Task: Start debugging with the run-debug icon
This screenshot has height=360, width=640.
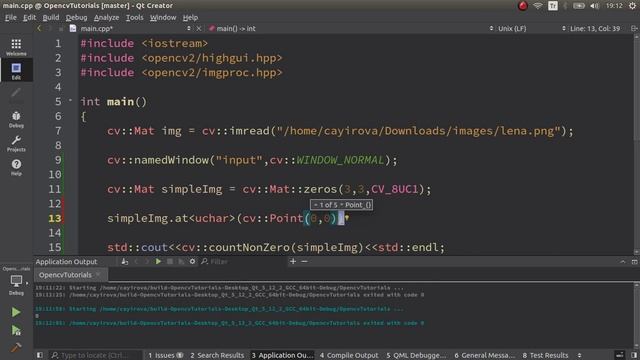Action: point(16,330)
